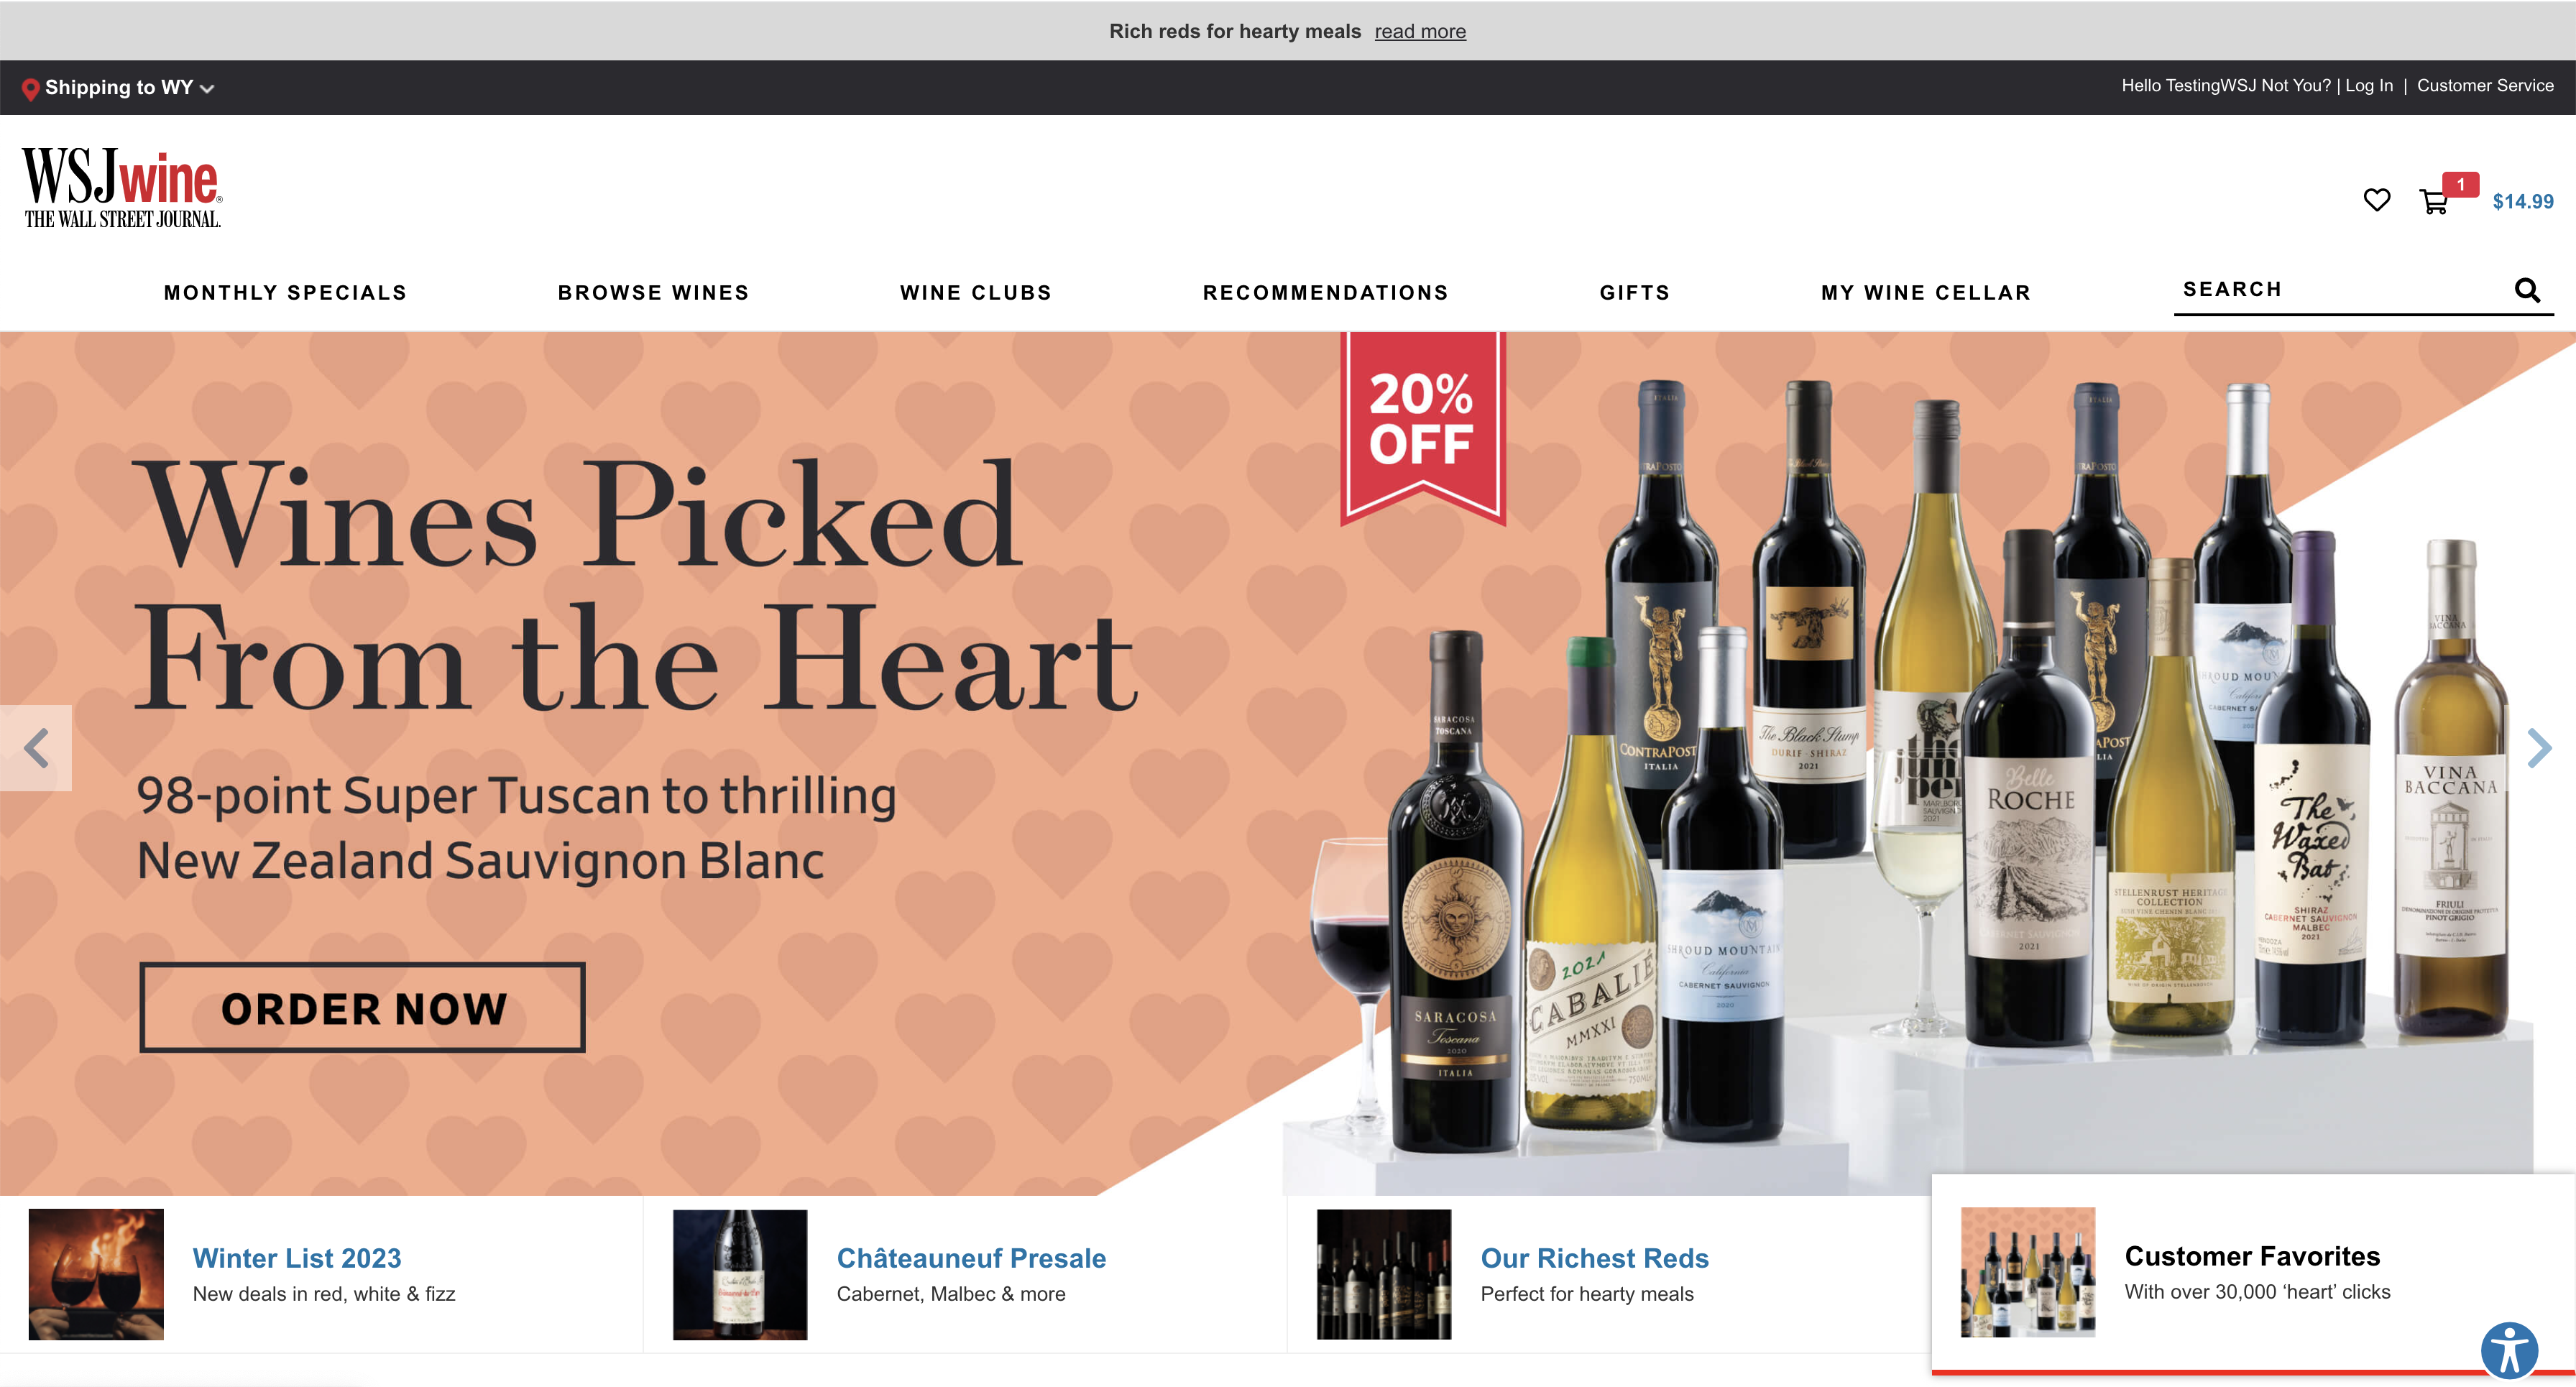Advance to next carousel slide arrow
The height and width of the screenshot is (1387, 2576).
[2538, 748]
